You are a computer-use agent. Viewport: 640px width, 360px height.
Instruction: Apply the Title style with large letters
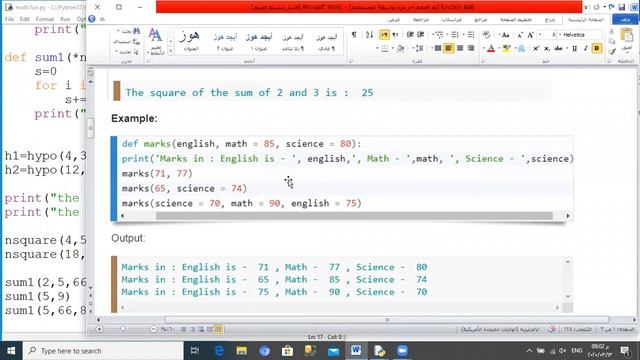[x=191, y=42]
